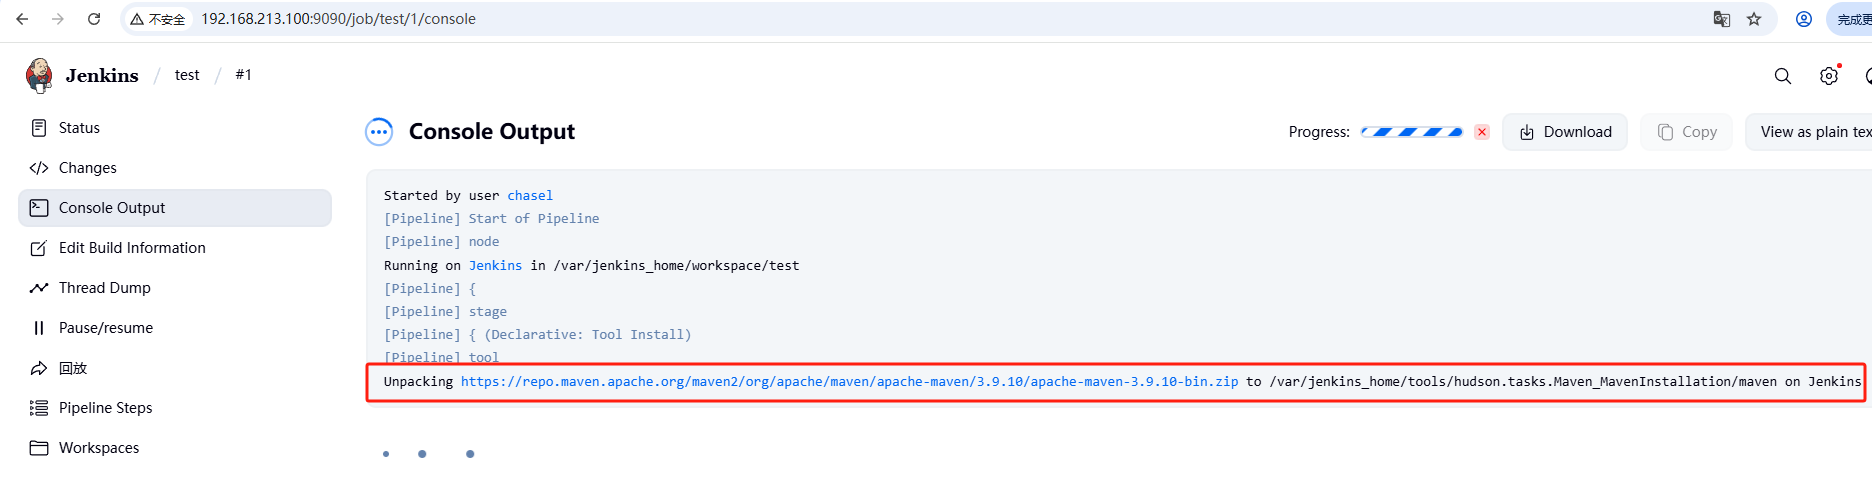Viewport: 1872px width, 493px height.
Task: Click the Status page icon
Action: tap(39, 128)
